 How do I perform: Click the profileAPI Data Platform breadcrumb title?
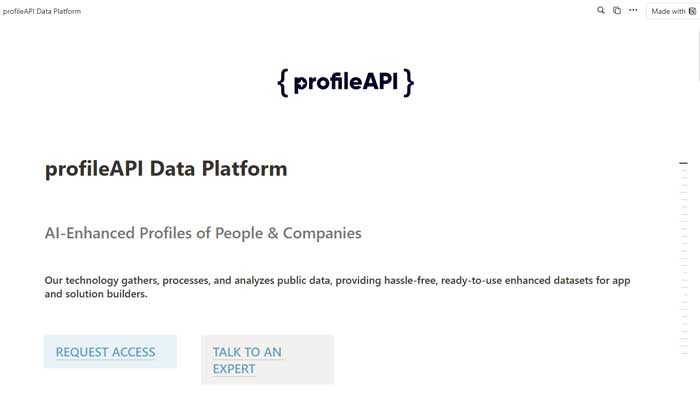[42, 11]
